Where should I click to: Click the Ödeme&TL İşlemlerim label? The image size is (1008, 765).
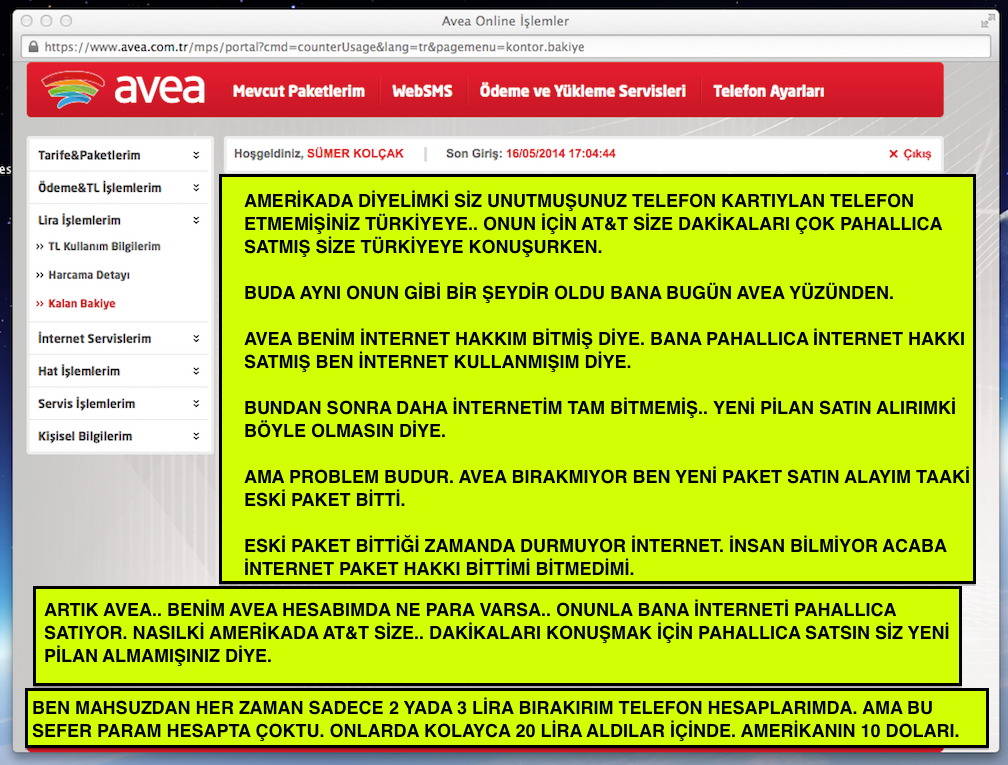click(x=100, y=188)
